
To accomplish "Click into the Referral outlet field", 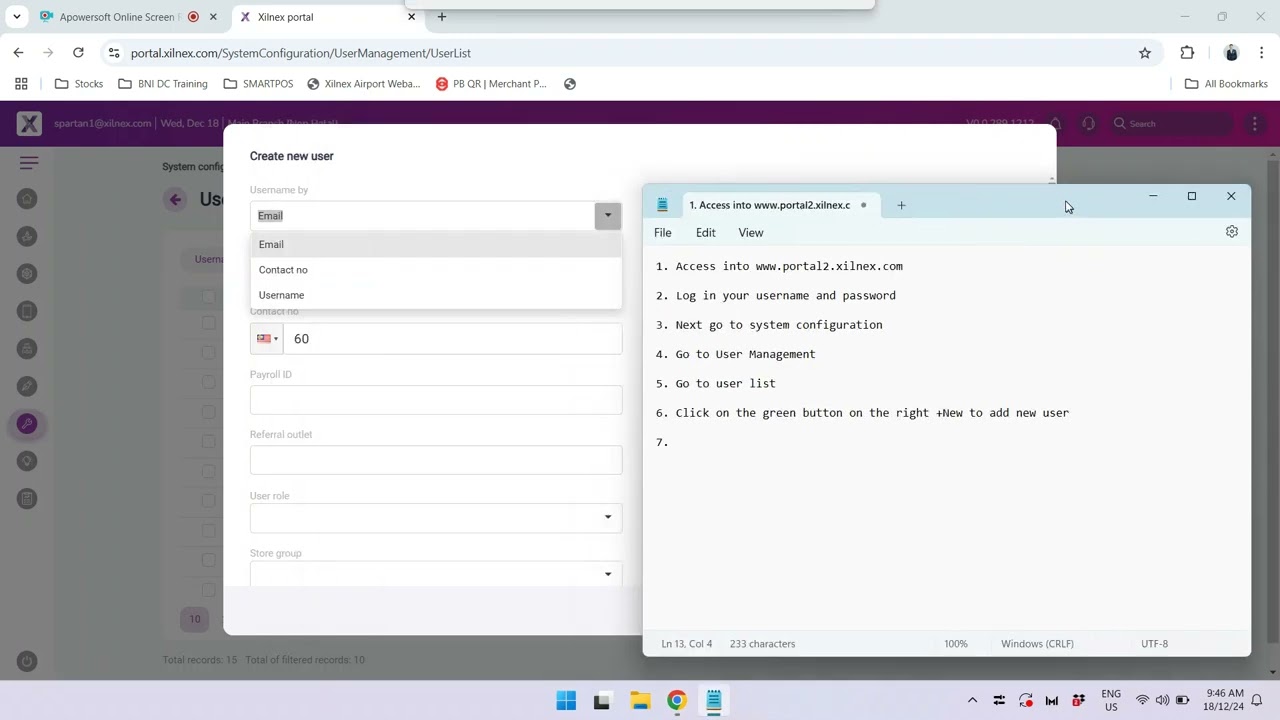I will tap(436, 460).
